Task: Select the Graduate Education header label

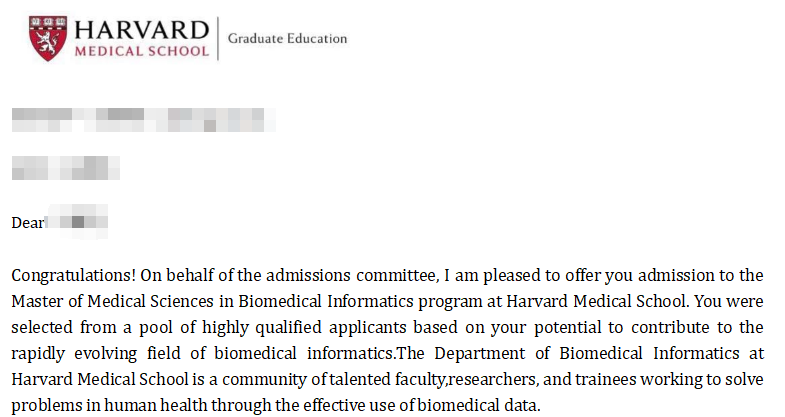Action: click(x=287, y=39)
